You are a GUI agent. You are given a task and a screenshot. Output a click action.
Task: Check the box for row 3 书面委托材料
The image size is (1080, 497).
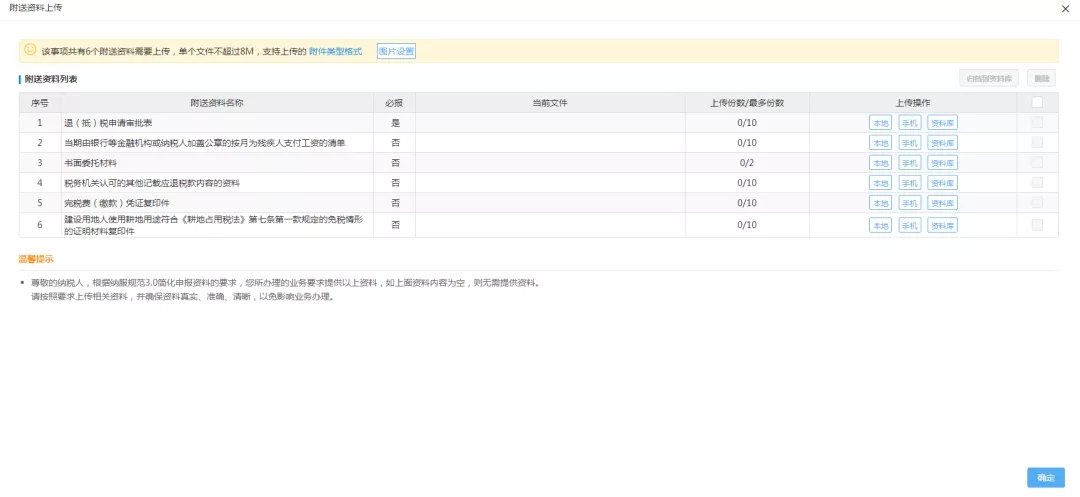tap(1037, 162)
